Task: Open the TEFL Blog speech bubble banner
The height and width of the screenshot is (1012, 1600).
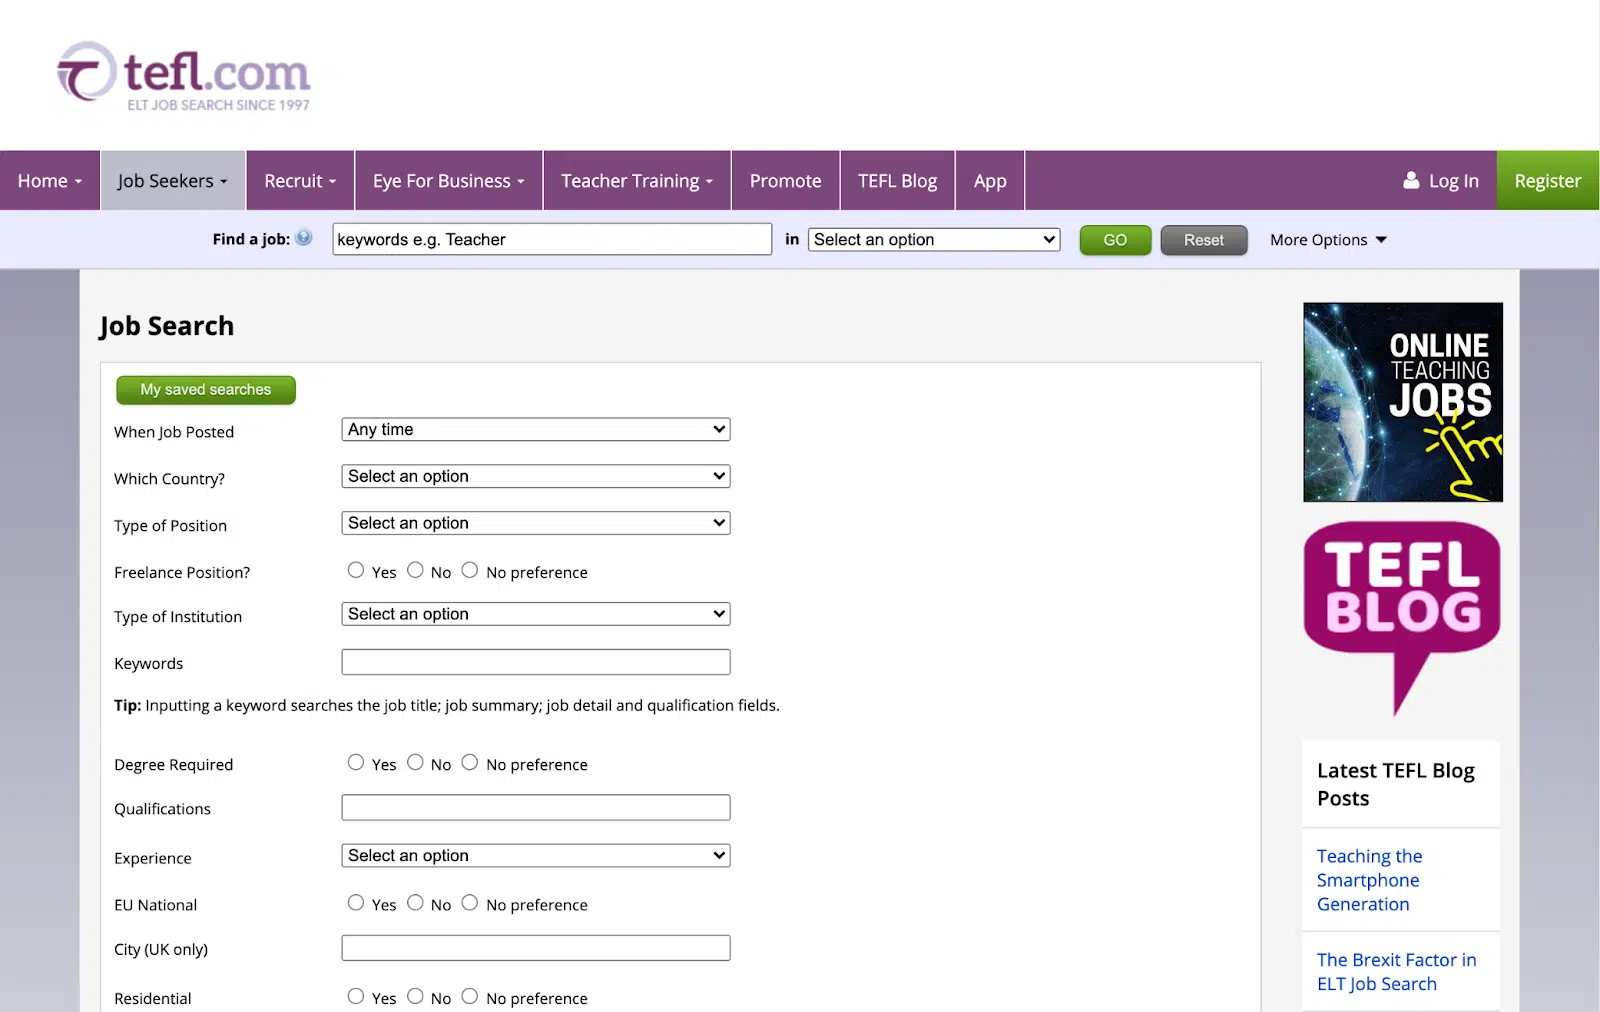Action: pos(1402,618)
